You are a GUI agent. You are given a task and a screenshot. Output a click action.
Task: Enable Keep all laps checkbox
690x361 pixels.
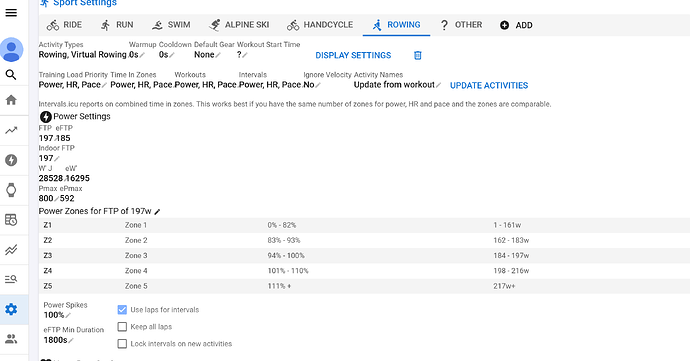coord(122,327)
